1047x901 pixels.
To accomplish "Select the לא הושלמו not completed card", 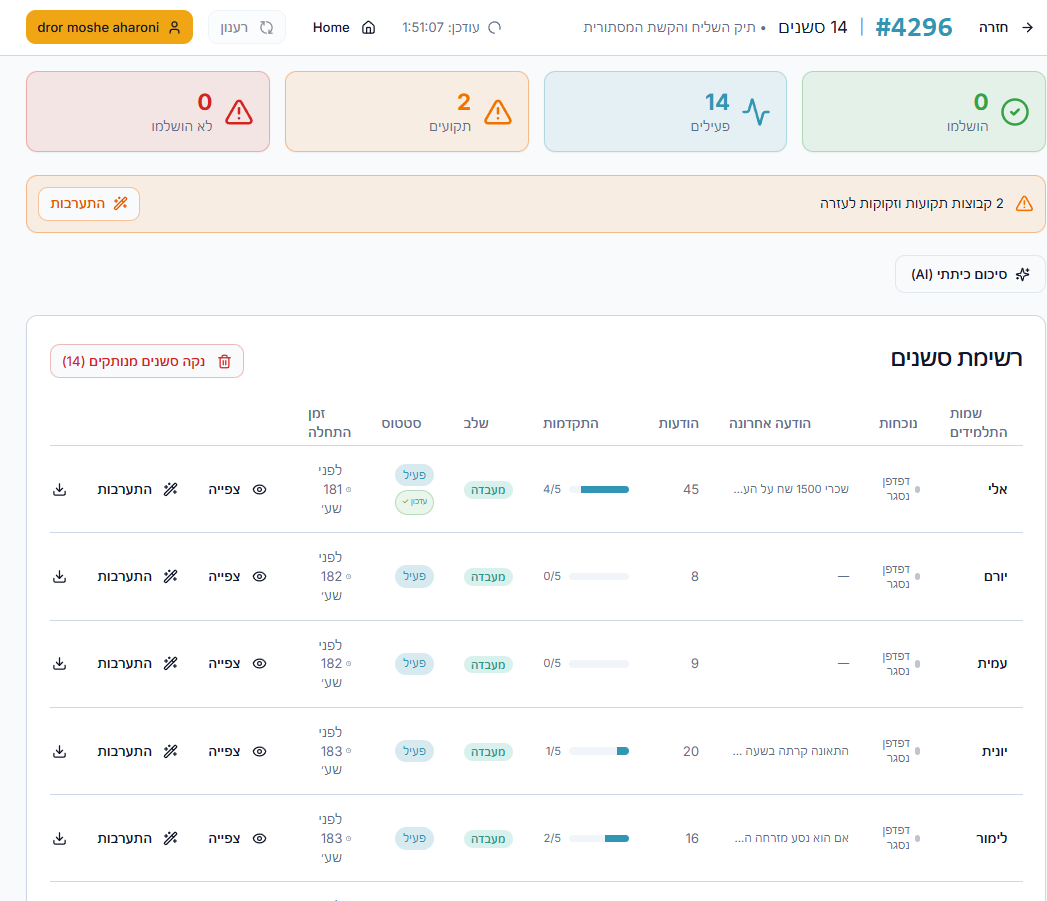I will click(148, 112).
